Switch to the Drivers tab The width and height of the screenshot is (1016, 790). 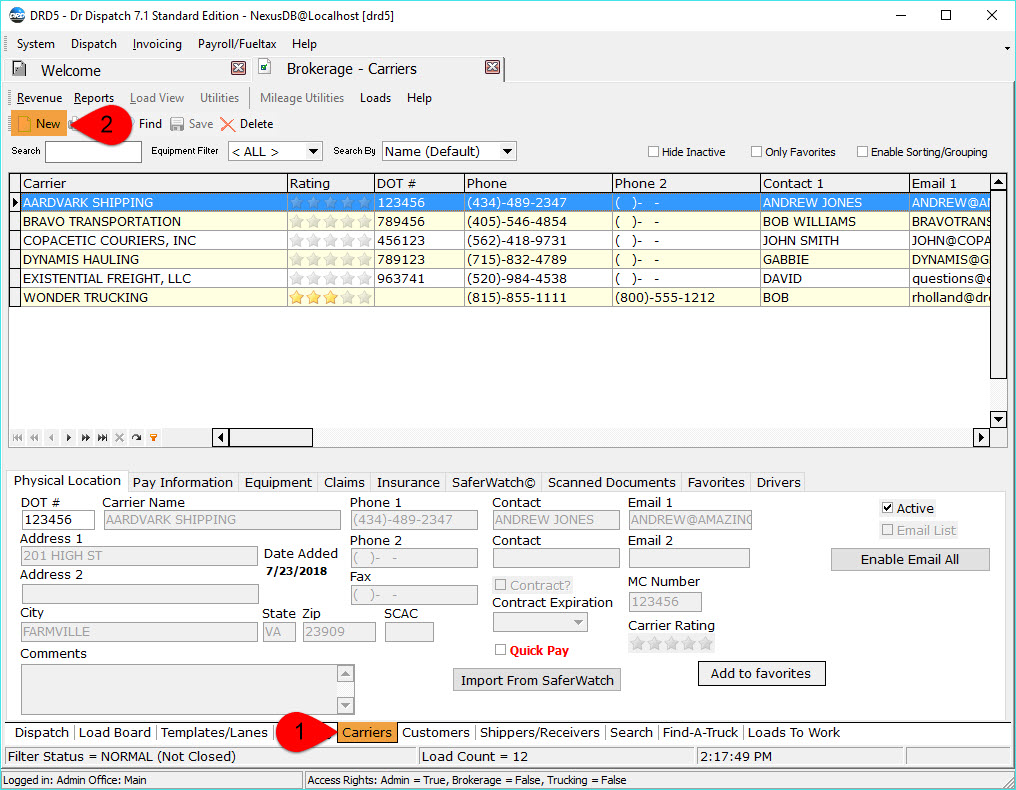coord(778,482)
